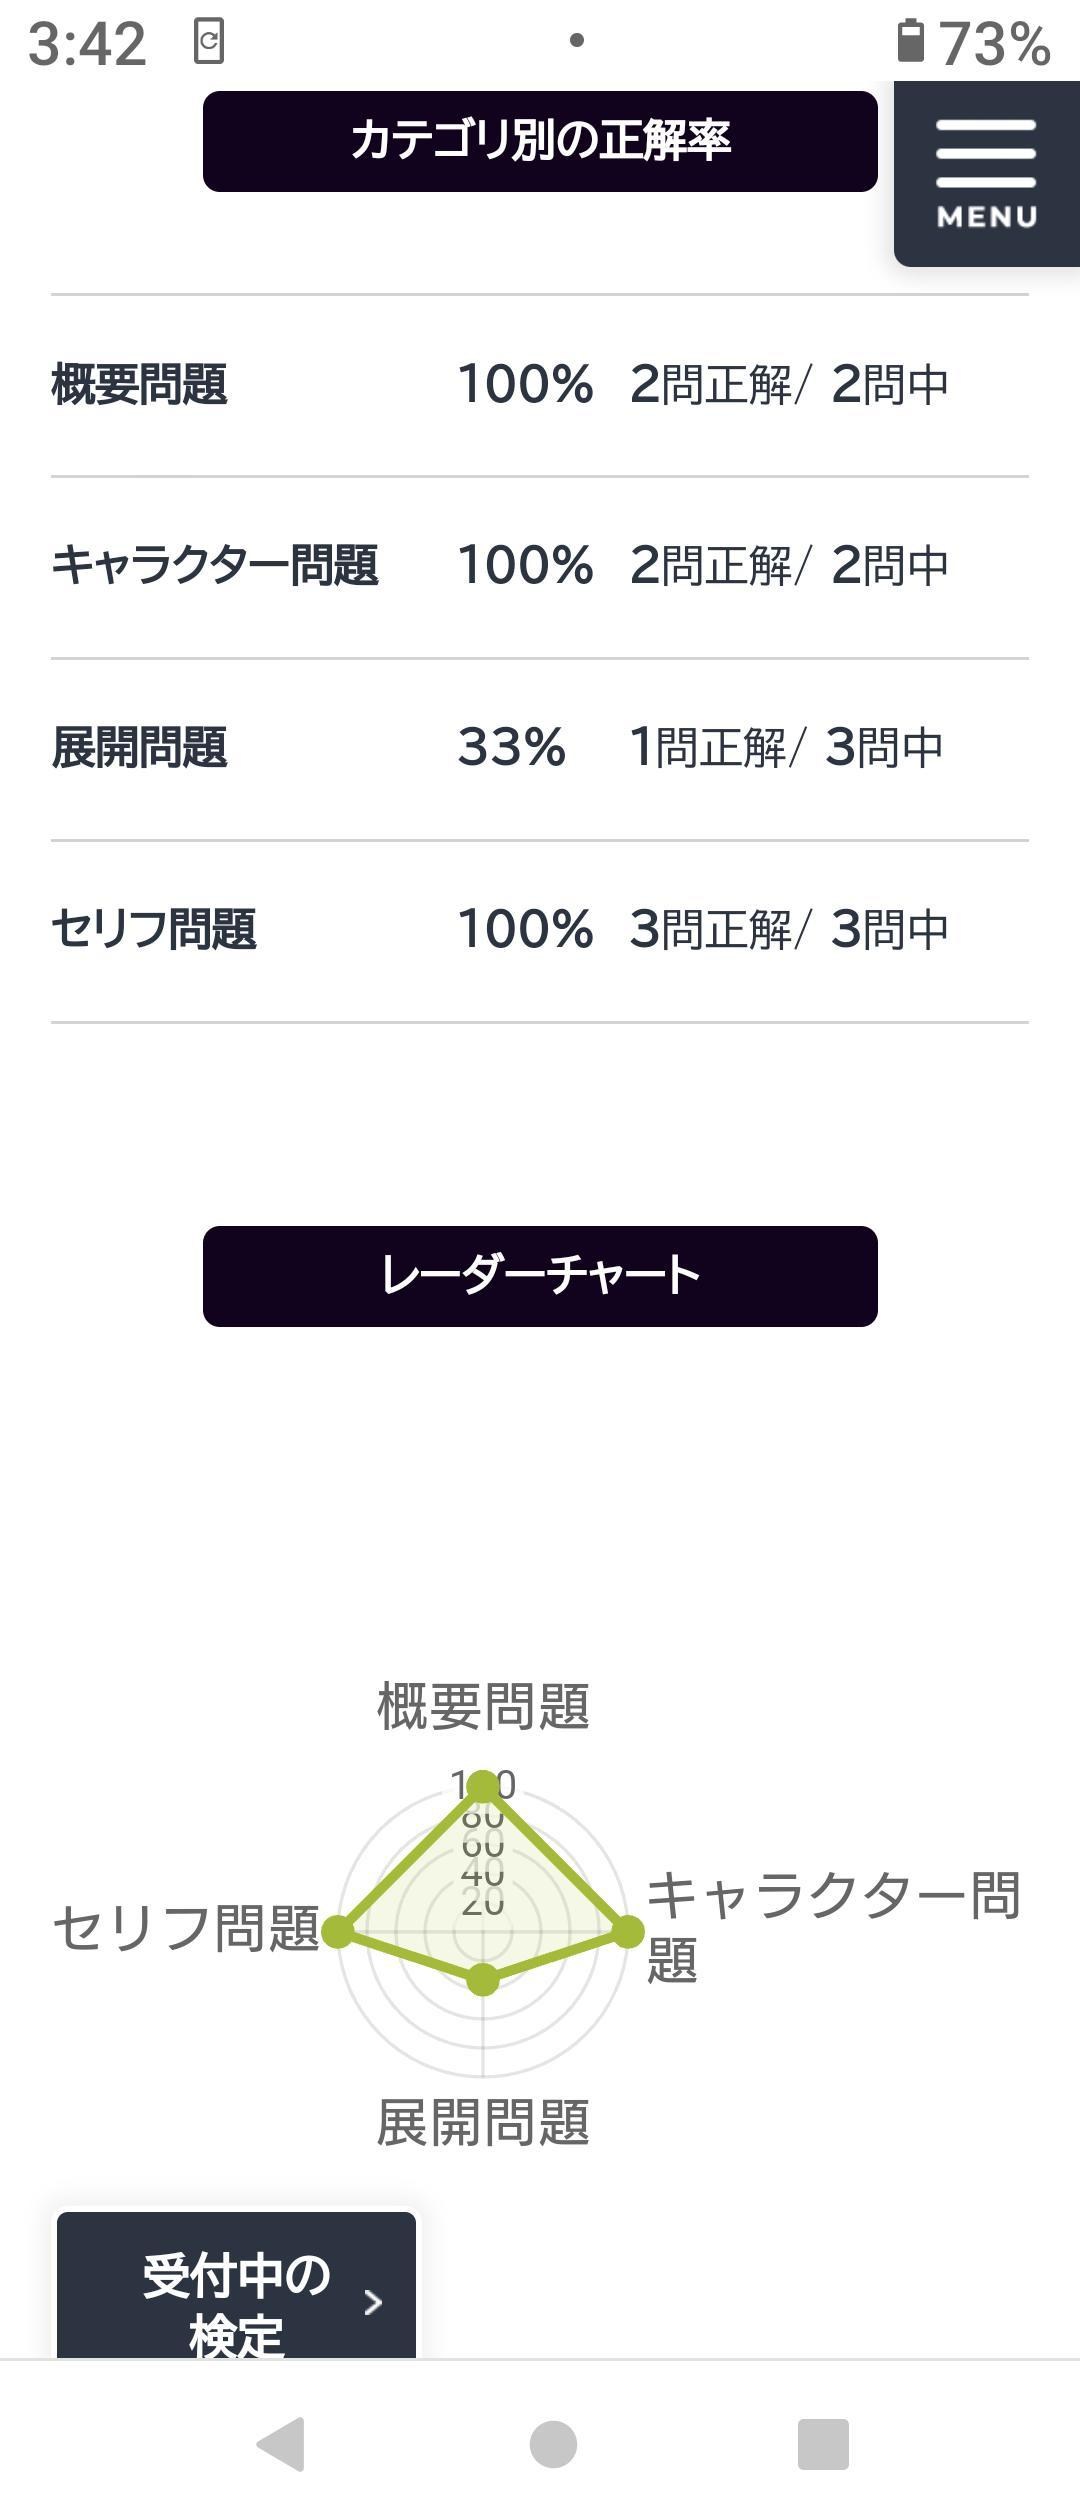Tap the battery icon in status bar
This screenshot has height=2520, width=1080.
(910, 42)
